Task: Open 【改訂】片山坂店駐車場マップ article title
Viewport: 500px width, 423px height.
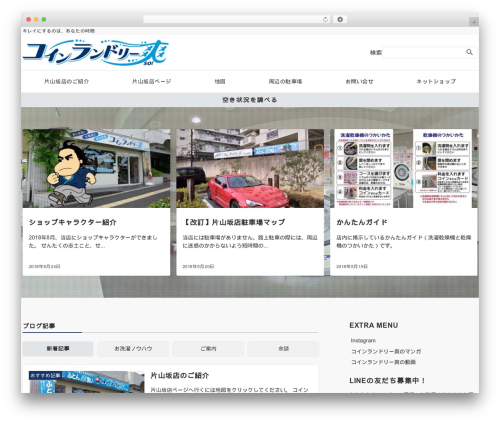Action: pyautogui.click(x=234, y=222)
